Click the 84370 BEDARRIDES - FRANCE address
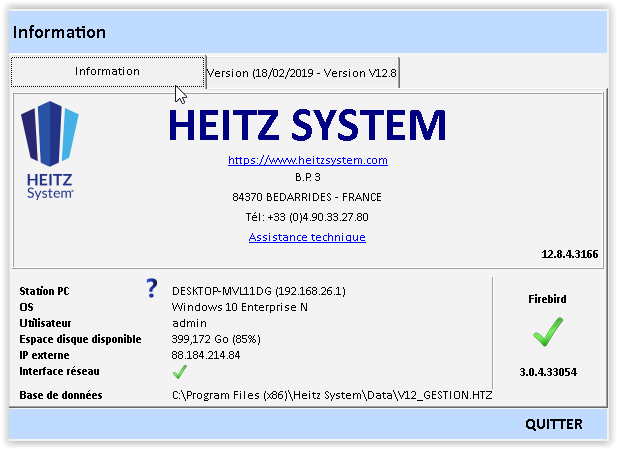Viewport: 617px width, 449px height. (x=307, y=197)
